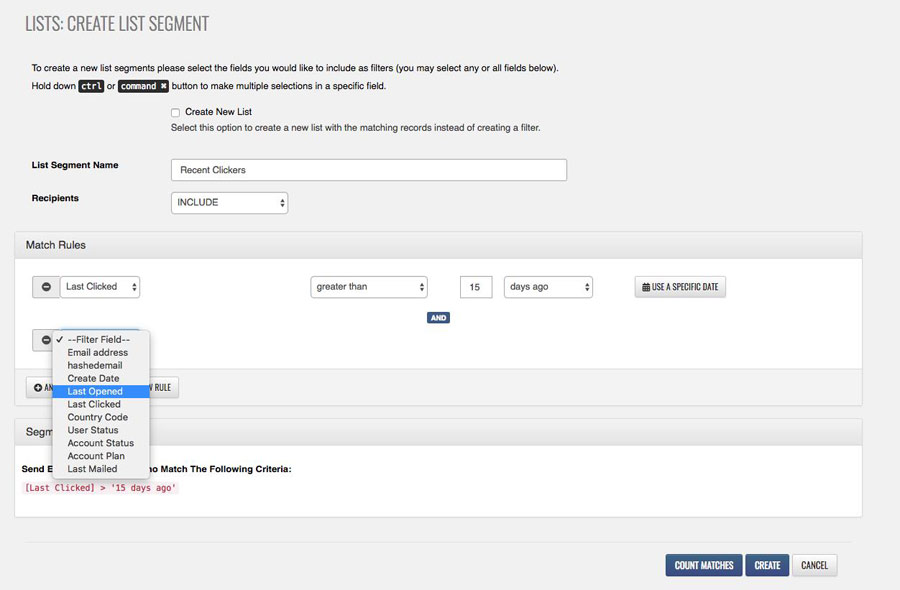Click the minus icon beside Last Clicked rule

(46, 287)
